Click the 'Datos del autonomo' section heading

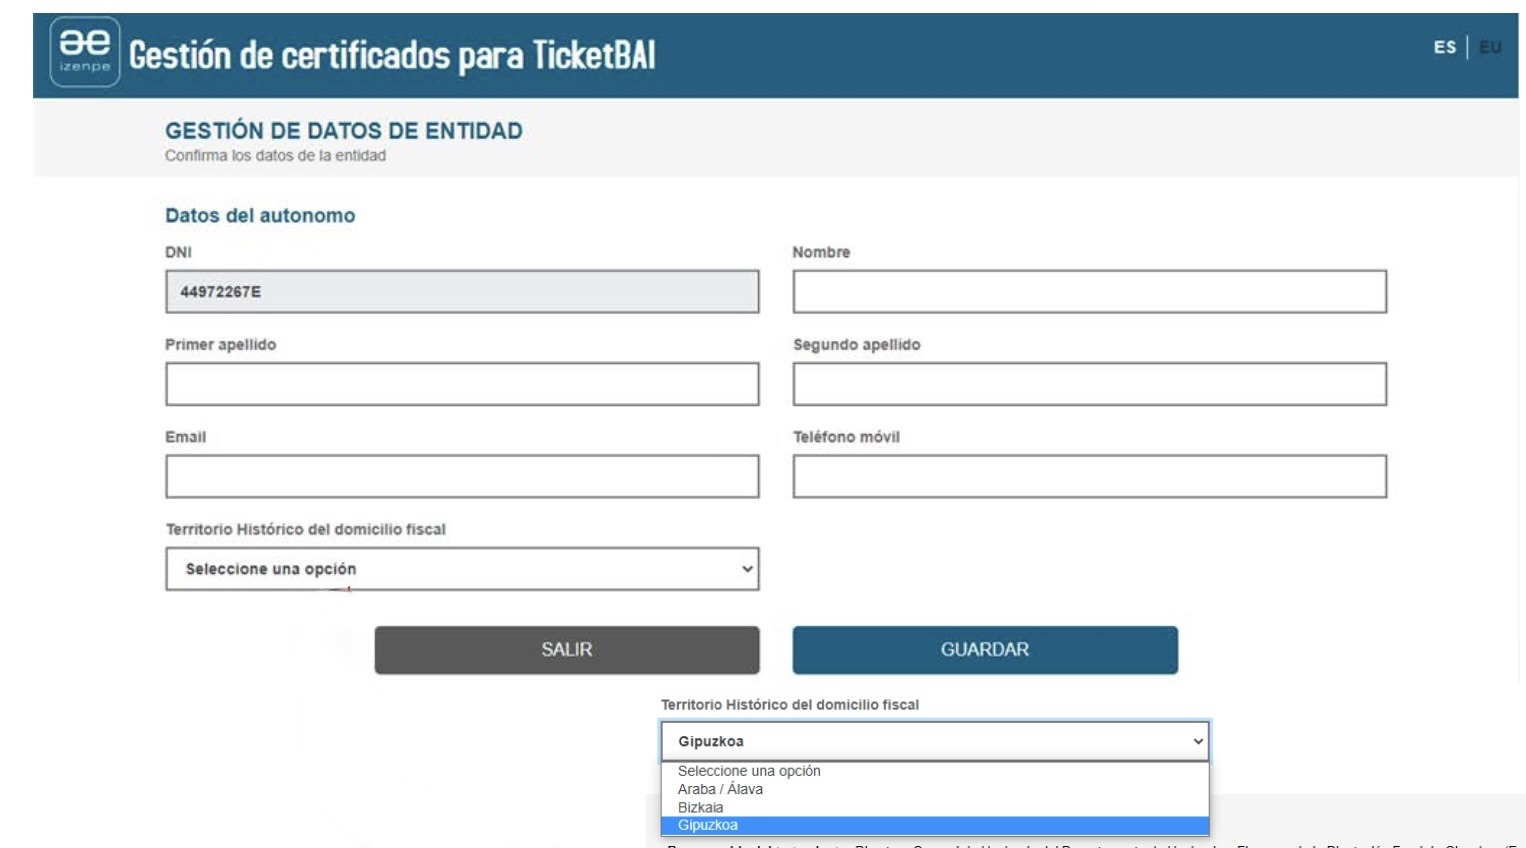[260, 215]
